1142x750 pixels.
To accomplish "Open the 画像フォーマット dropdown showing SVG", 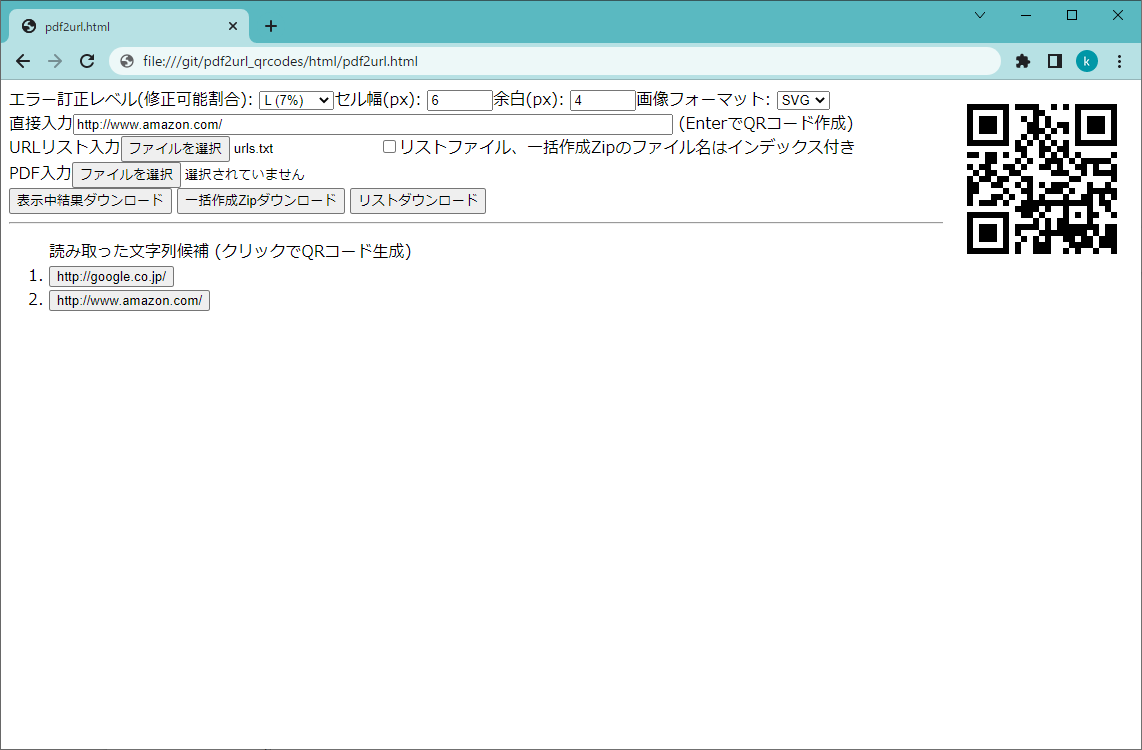I will click(802, 100).
